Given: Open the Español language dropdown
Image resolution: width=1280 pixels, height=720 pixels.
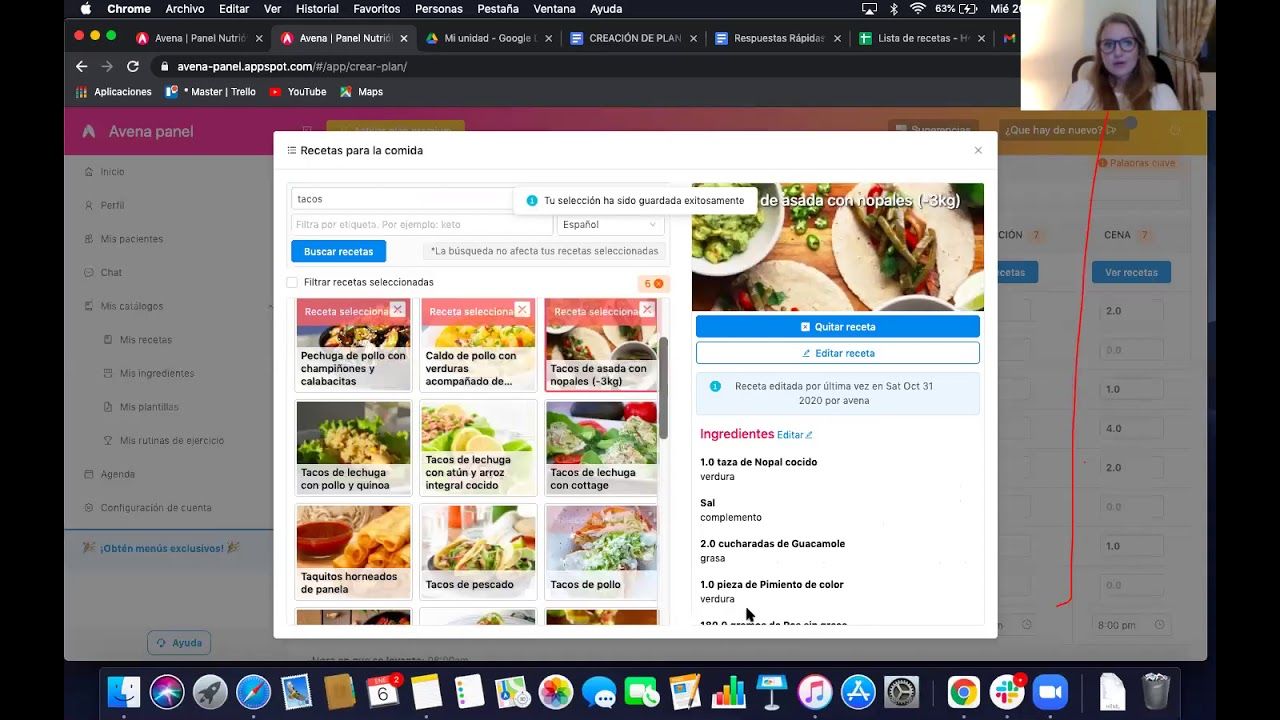Looking at the screenshot, I should coord(610,225).
